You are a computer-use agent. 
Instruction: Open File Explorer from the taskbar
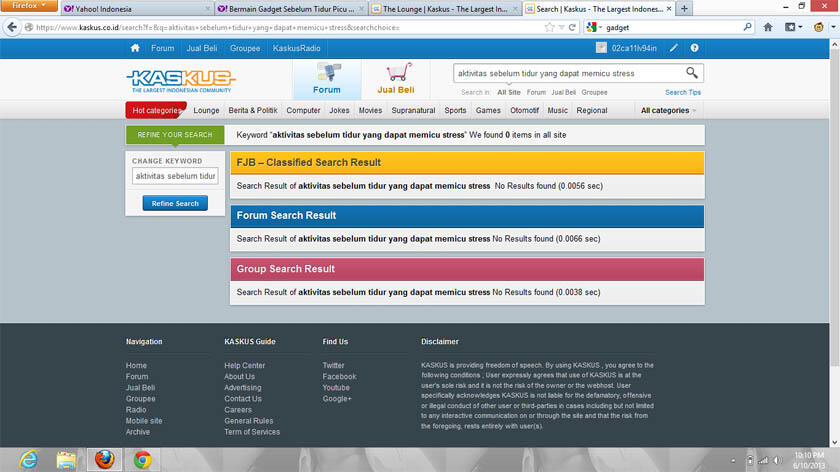pos(66,460)
